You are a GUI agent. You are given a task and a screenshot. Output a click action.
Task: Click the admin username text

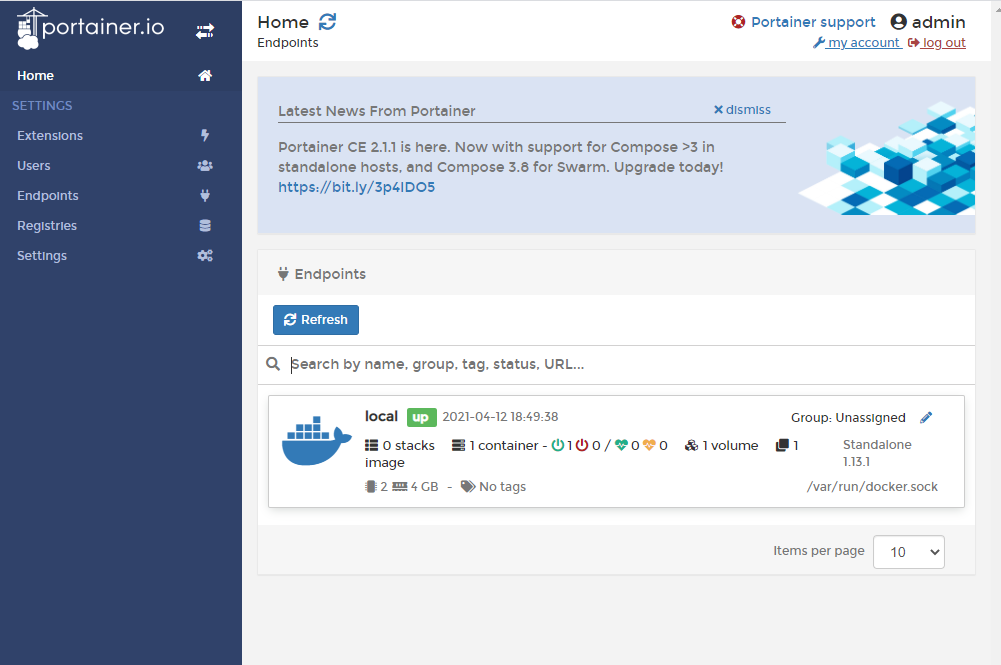point(938,22)
